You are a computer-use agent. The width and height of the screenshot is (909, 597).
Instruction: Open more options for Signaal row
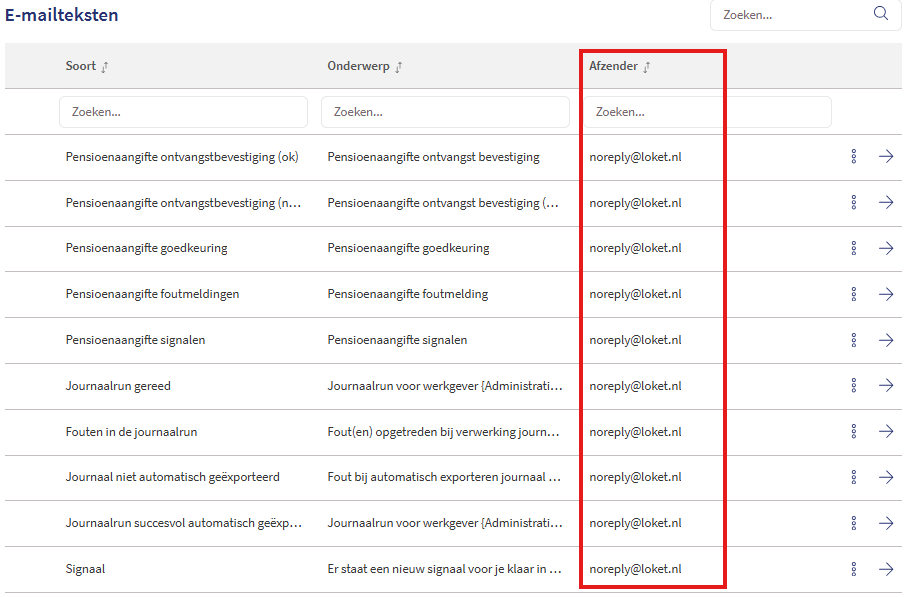pos(854,569)
